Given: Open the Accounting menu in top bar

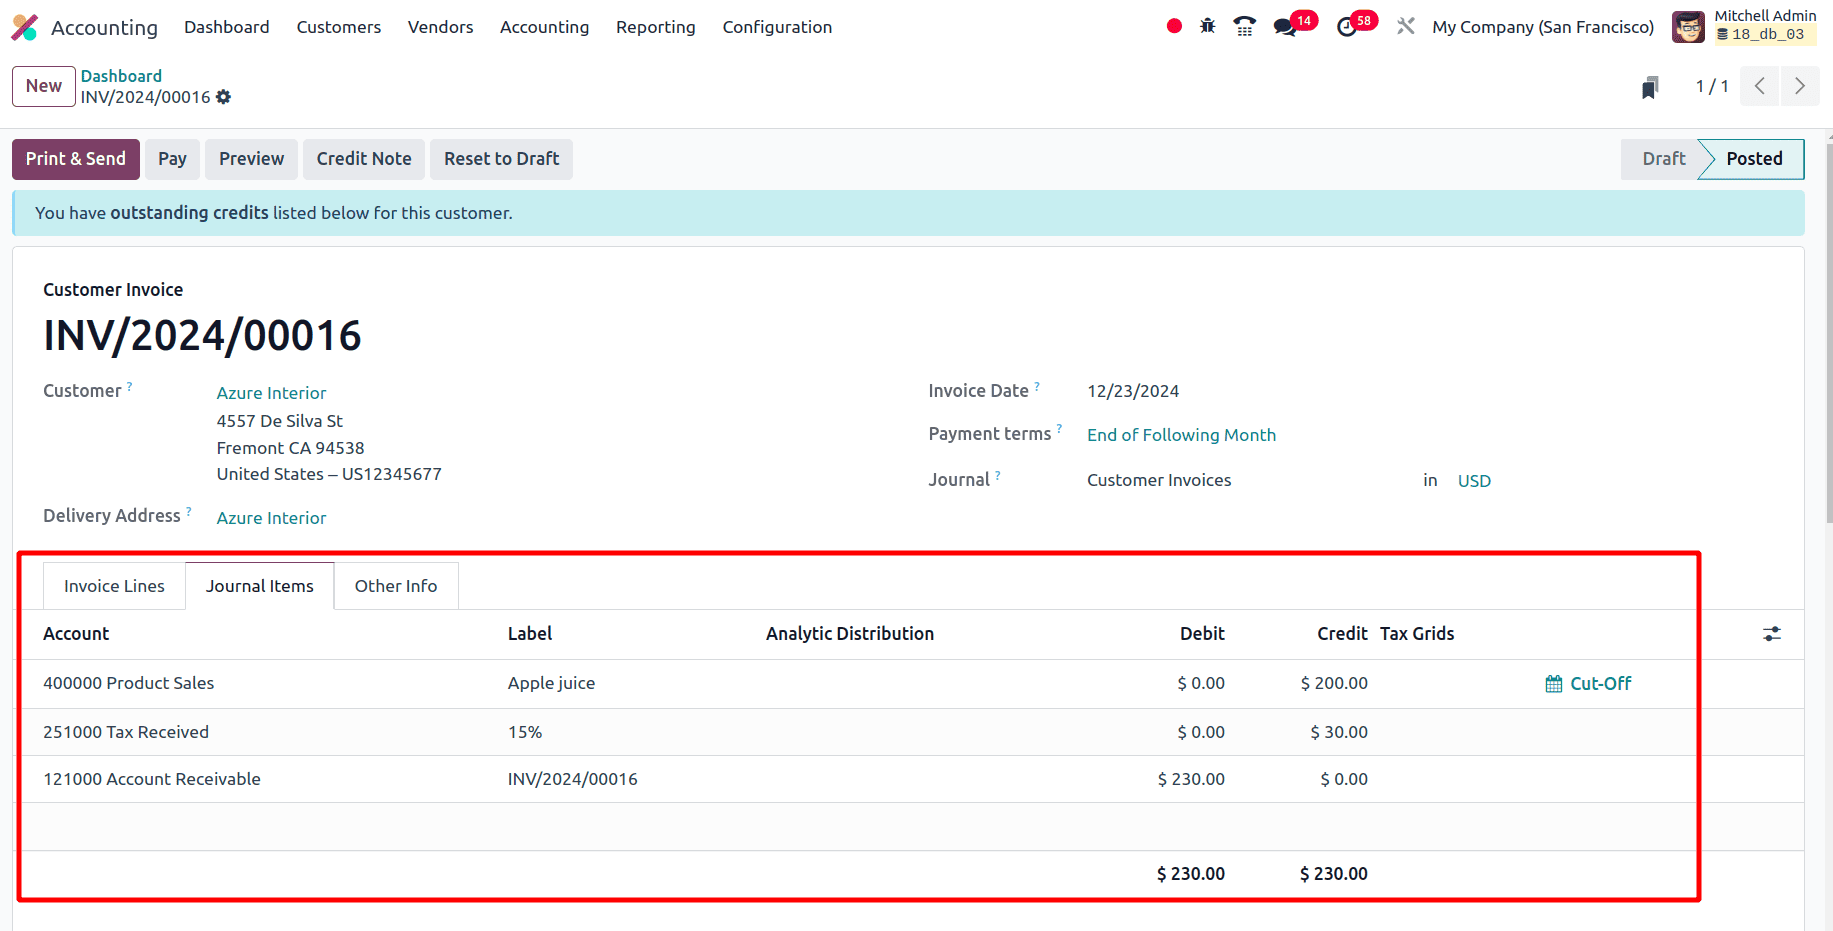Looking at the screenshot, I should click(545, 27).
